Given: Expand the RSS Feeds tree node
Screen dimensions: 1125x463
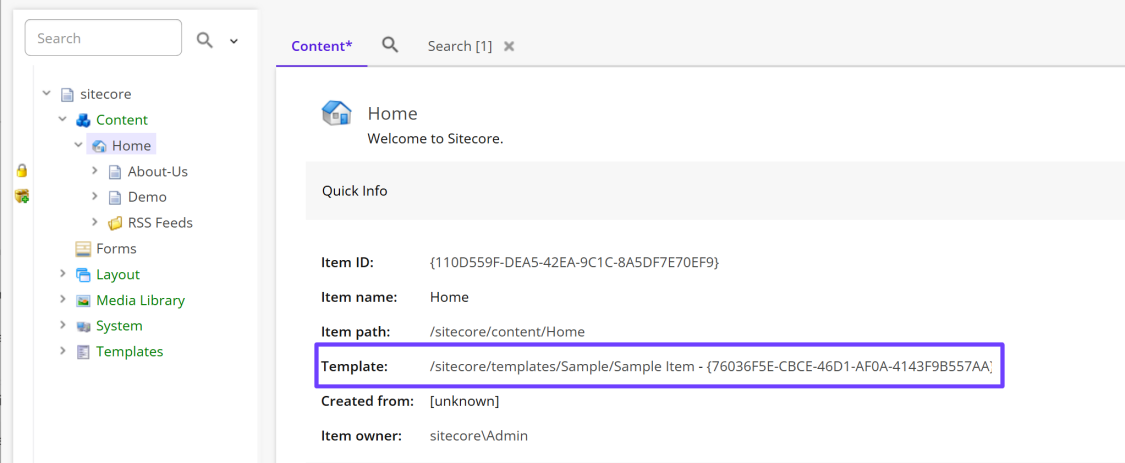Looking at the screenshot, I should [x=95, y=222].
